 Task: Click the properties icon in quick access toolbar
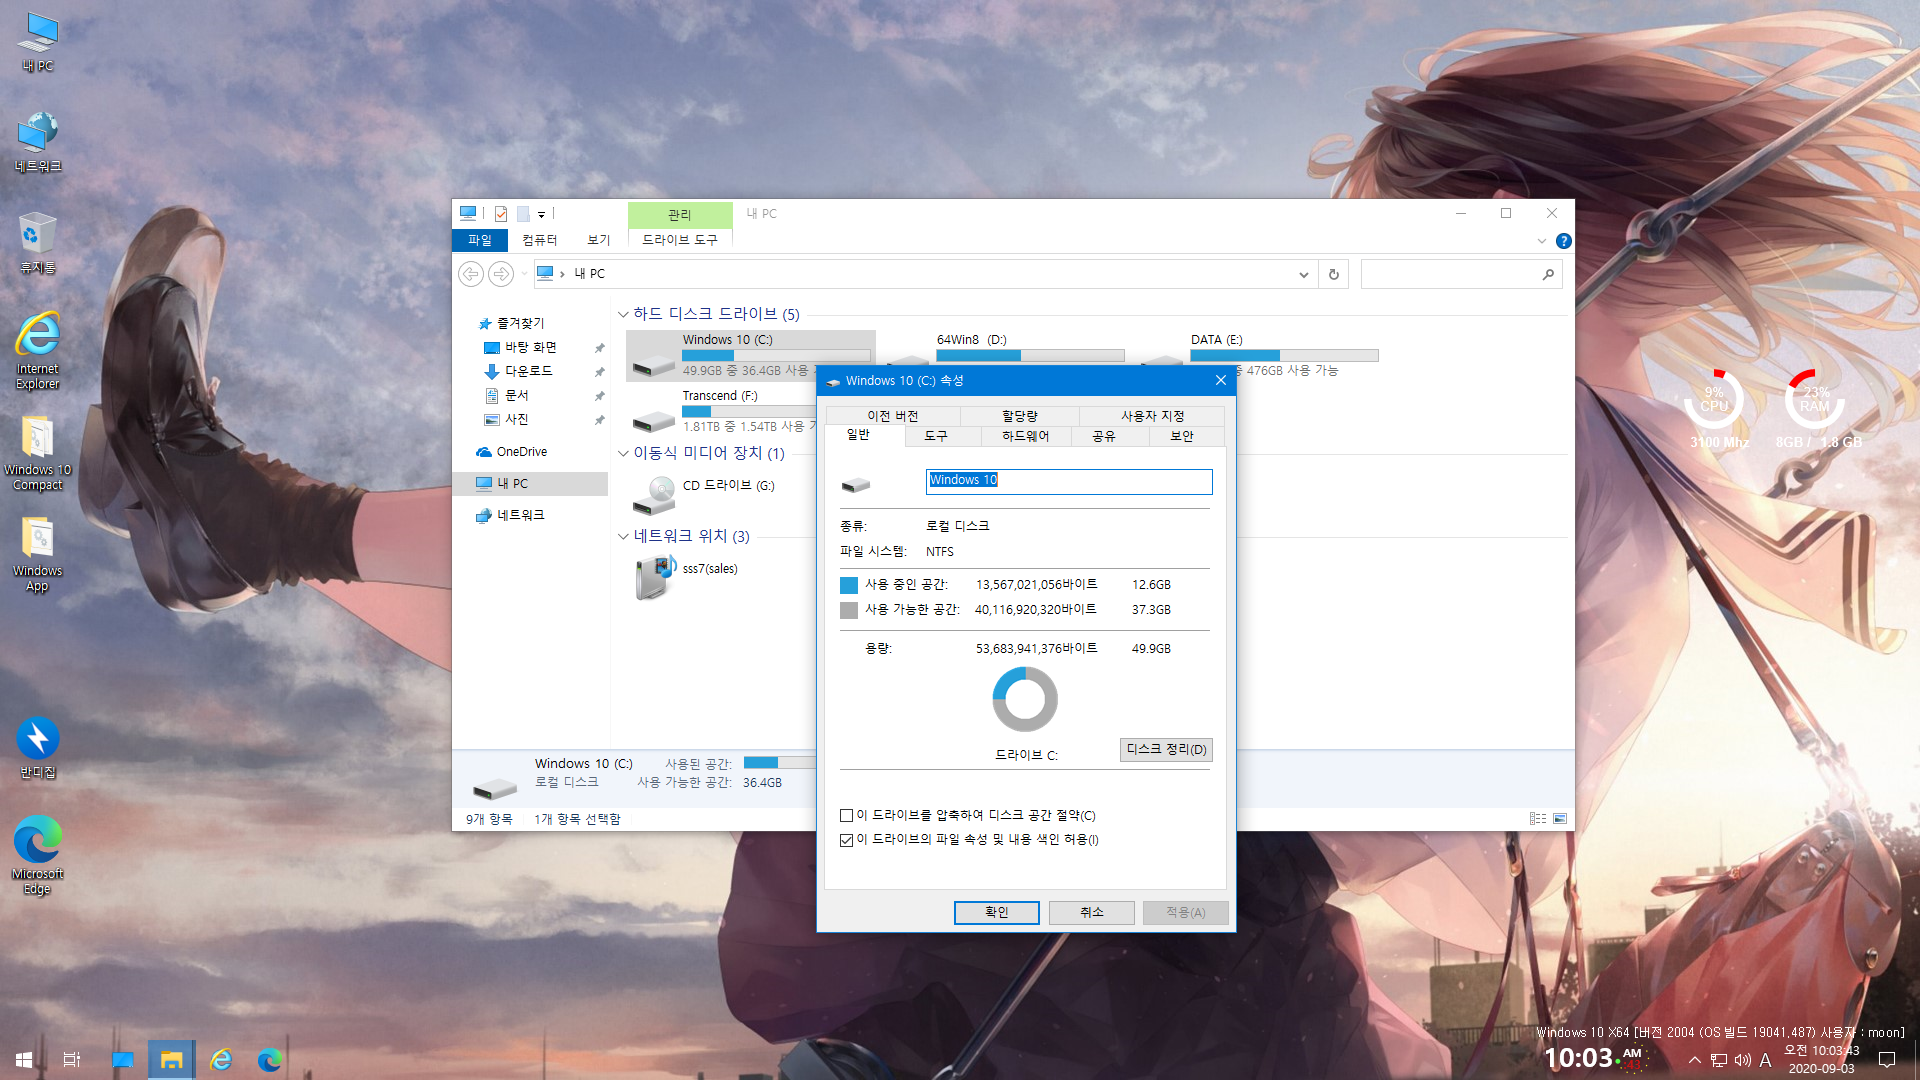pyautogui.click(x=501, y=214)
